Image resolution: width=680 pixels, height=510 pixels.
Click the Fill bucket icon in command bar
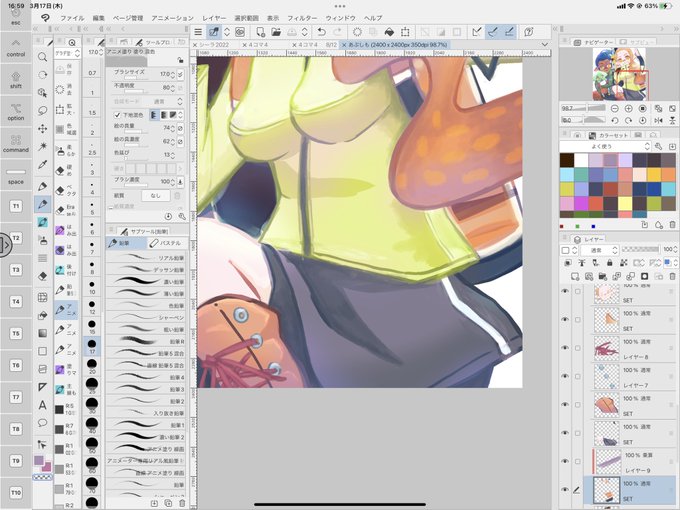tap(389, 32)
